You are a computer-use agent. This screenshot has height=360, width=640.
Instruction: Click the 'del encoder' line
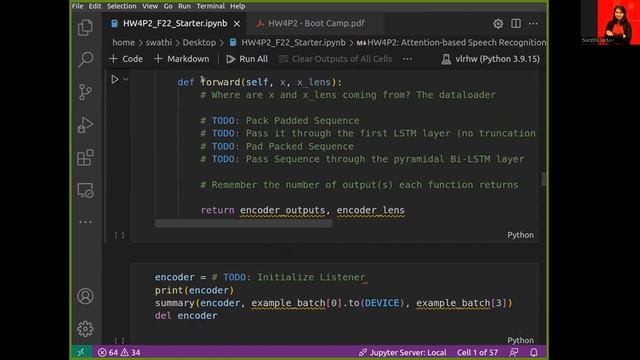[186, 316]
